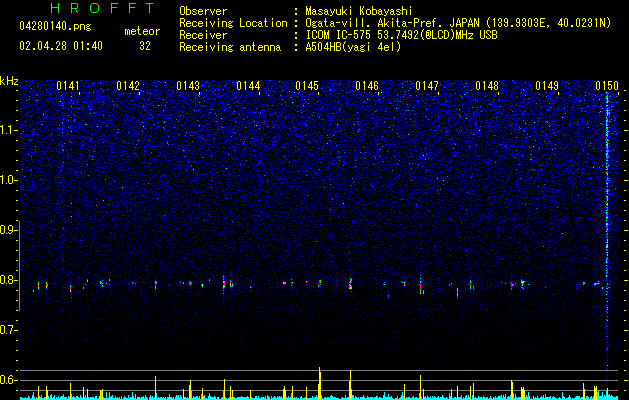Click the Receiving Location label
The width and height of the screenshot is (629, 400).
click(x=233, y=23)
